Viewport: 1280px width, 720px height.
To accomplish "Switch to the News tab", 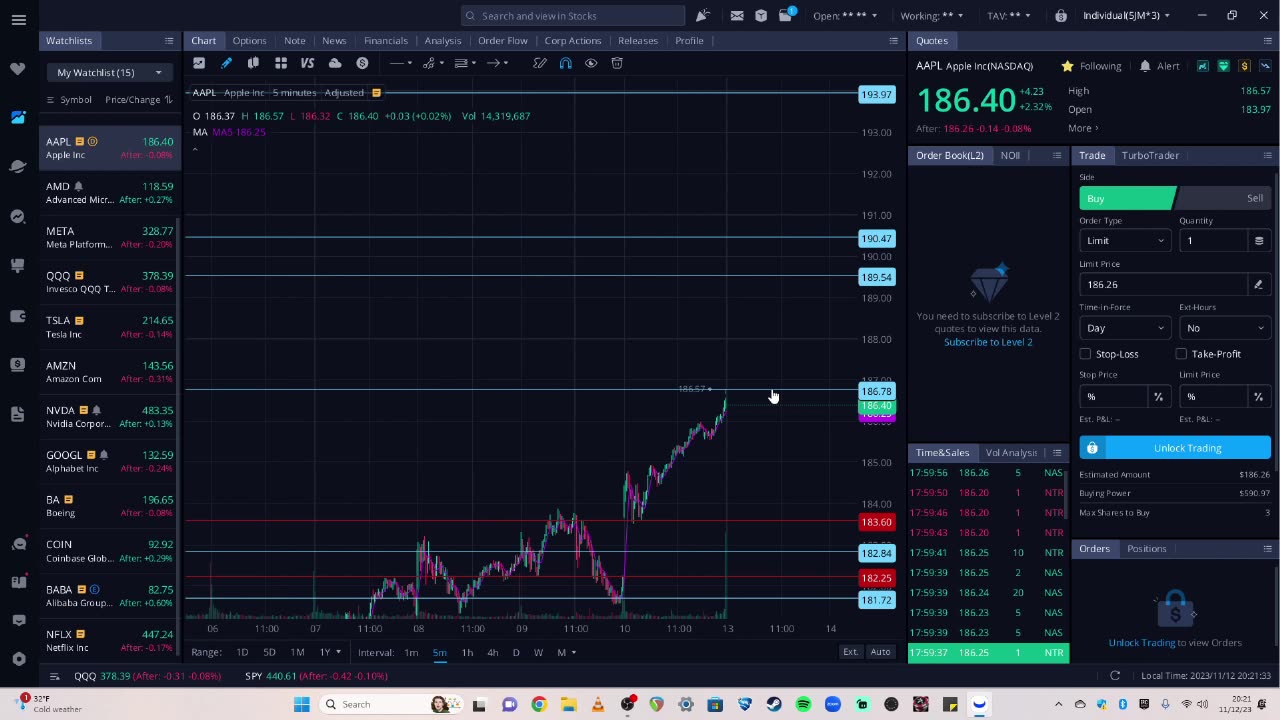I will (x=334, y=40).
